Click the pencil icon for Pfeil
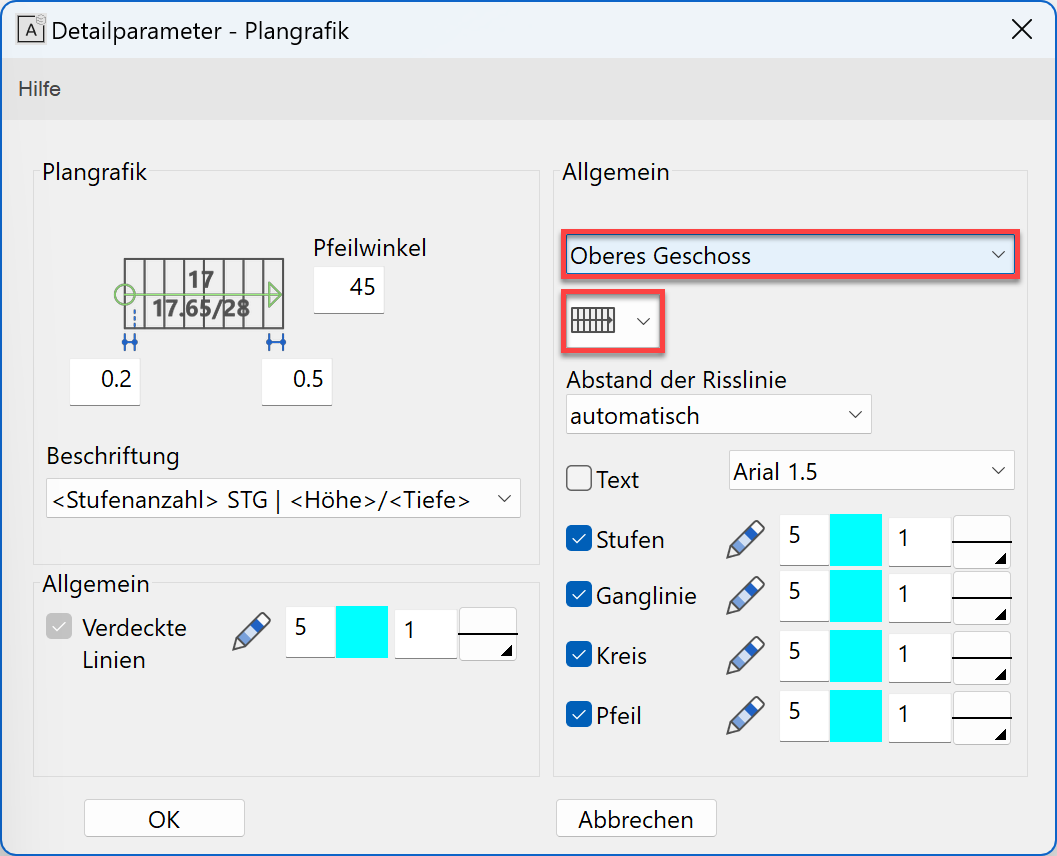Viewport: 1057px width, 856px height. pyautogui.click(x=746, y=716)
